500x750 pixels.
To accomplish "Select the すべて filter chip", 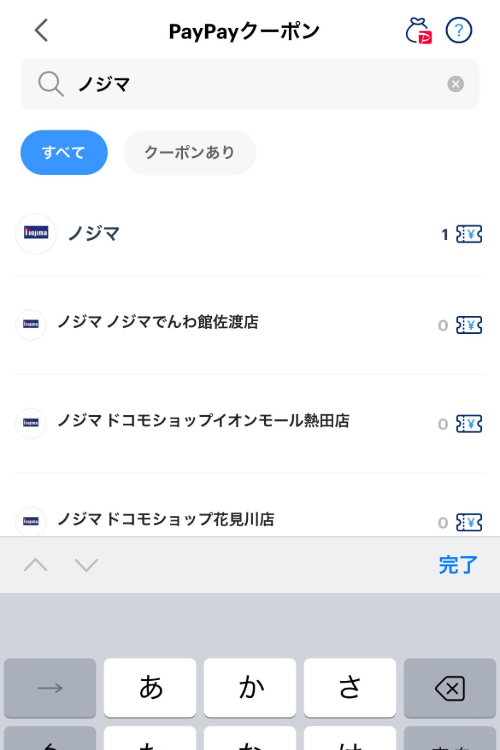I will click(64, 153).
